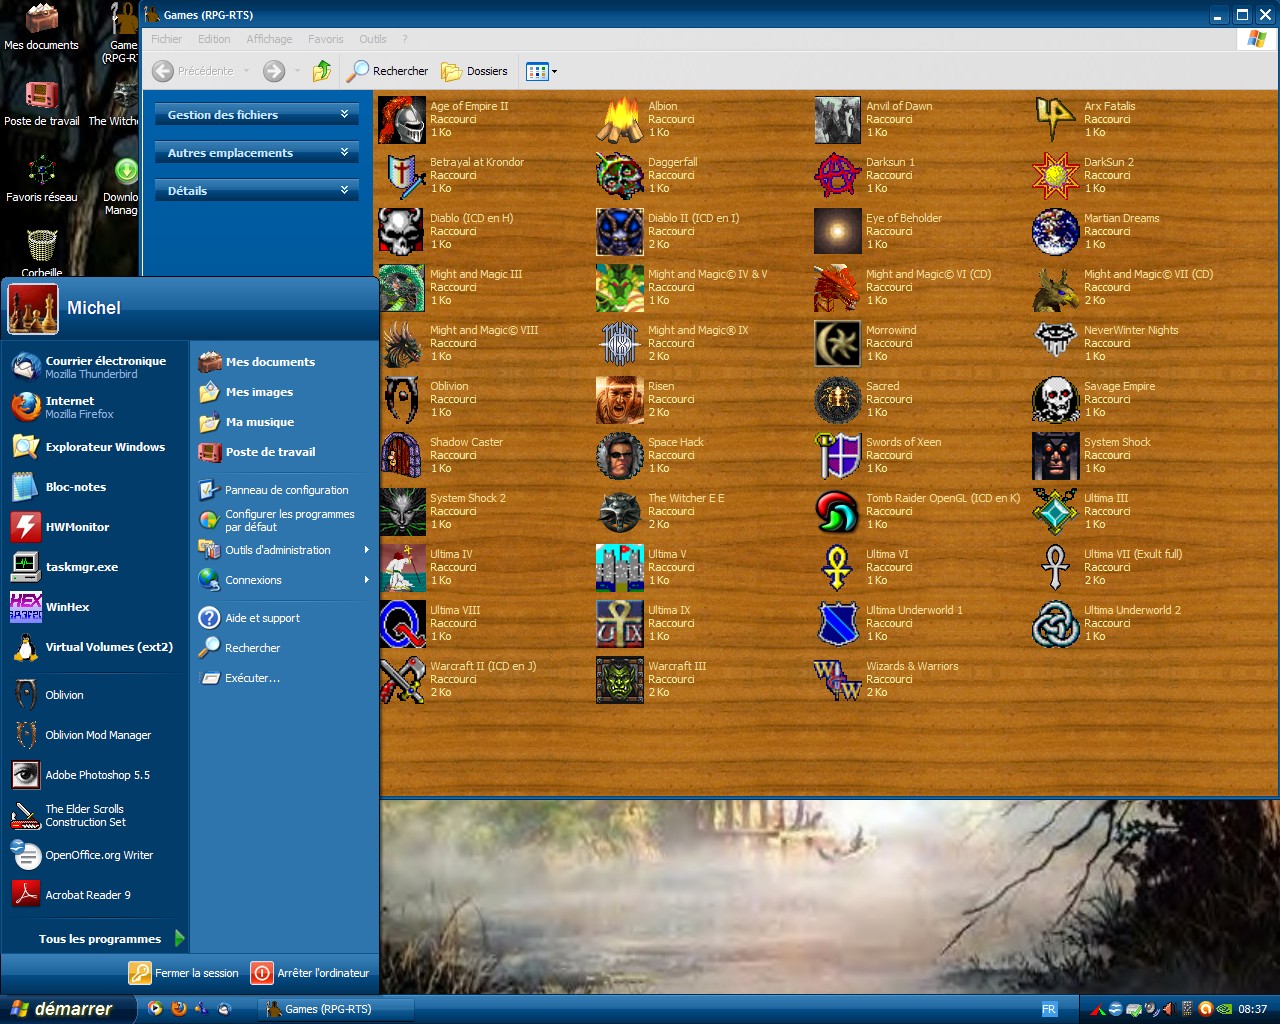1280x1024 pixels.
Task: Open the Space Hack shortcut icon
Action: (620, 456)
